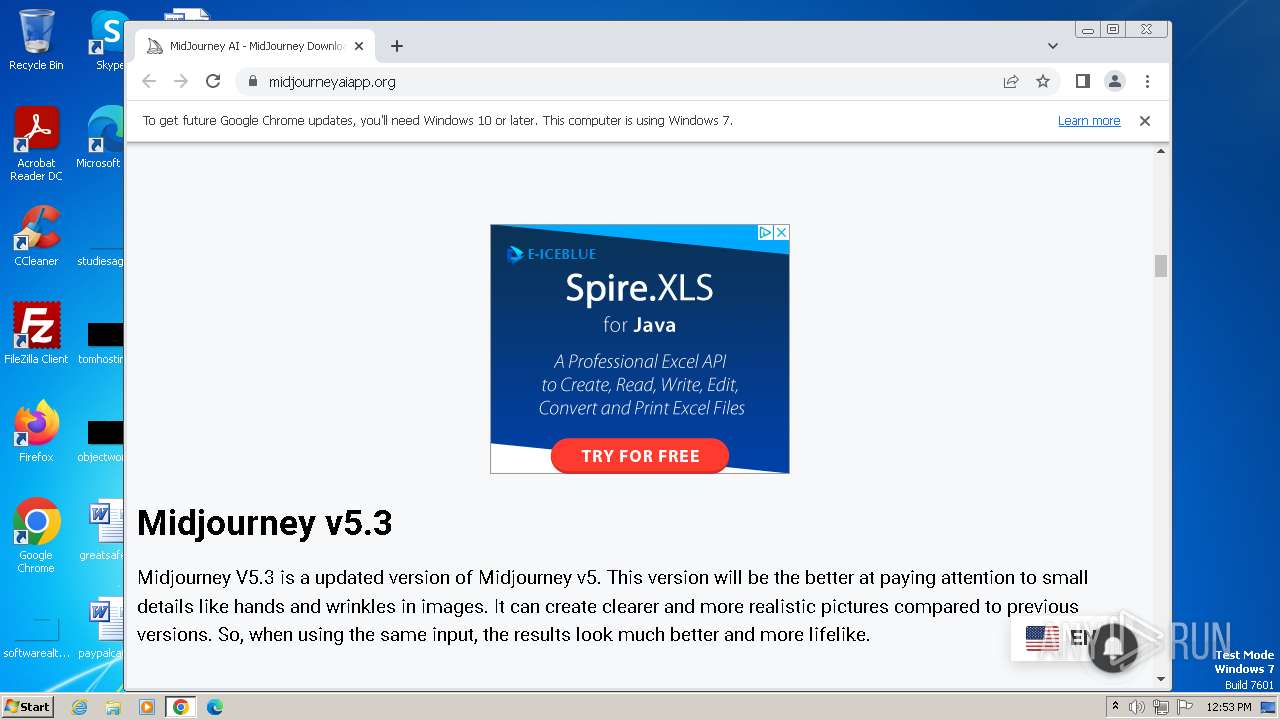Switch to Chrome in the taskbar
This screenshot has height=720, width=1280.
pyautogui.click(x=181, y=707)
